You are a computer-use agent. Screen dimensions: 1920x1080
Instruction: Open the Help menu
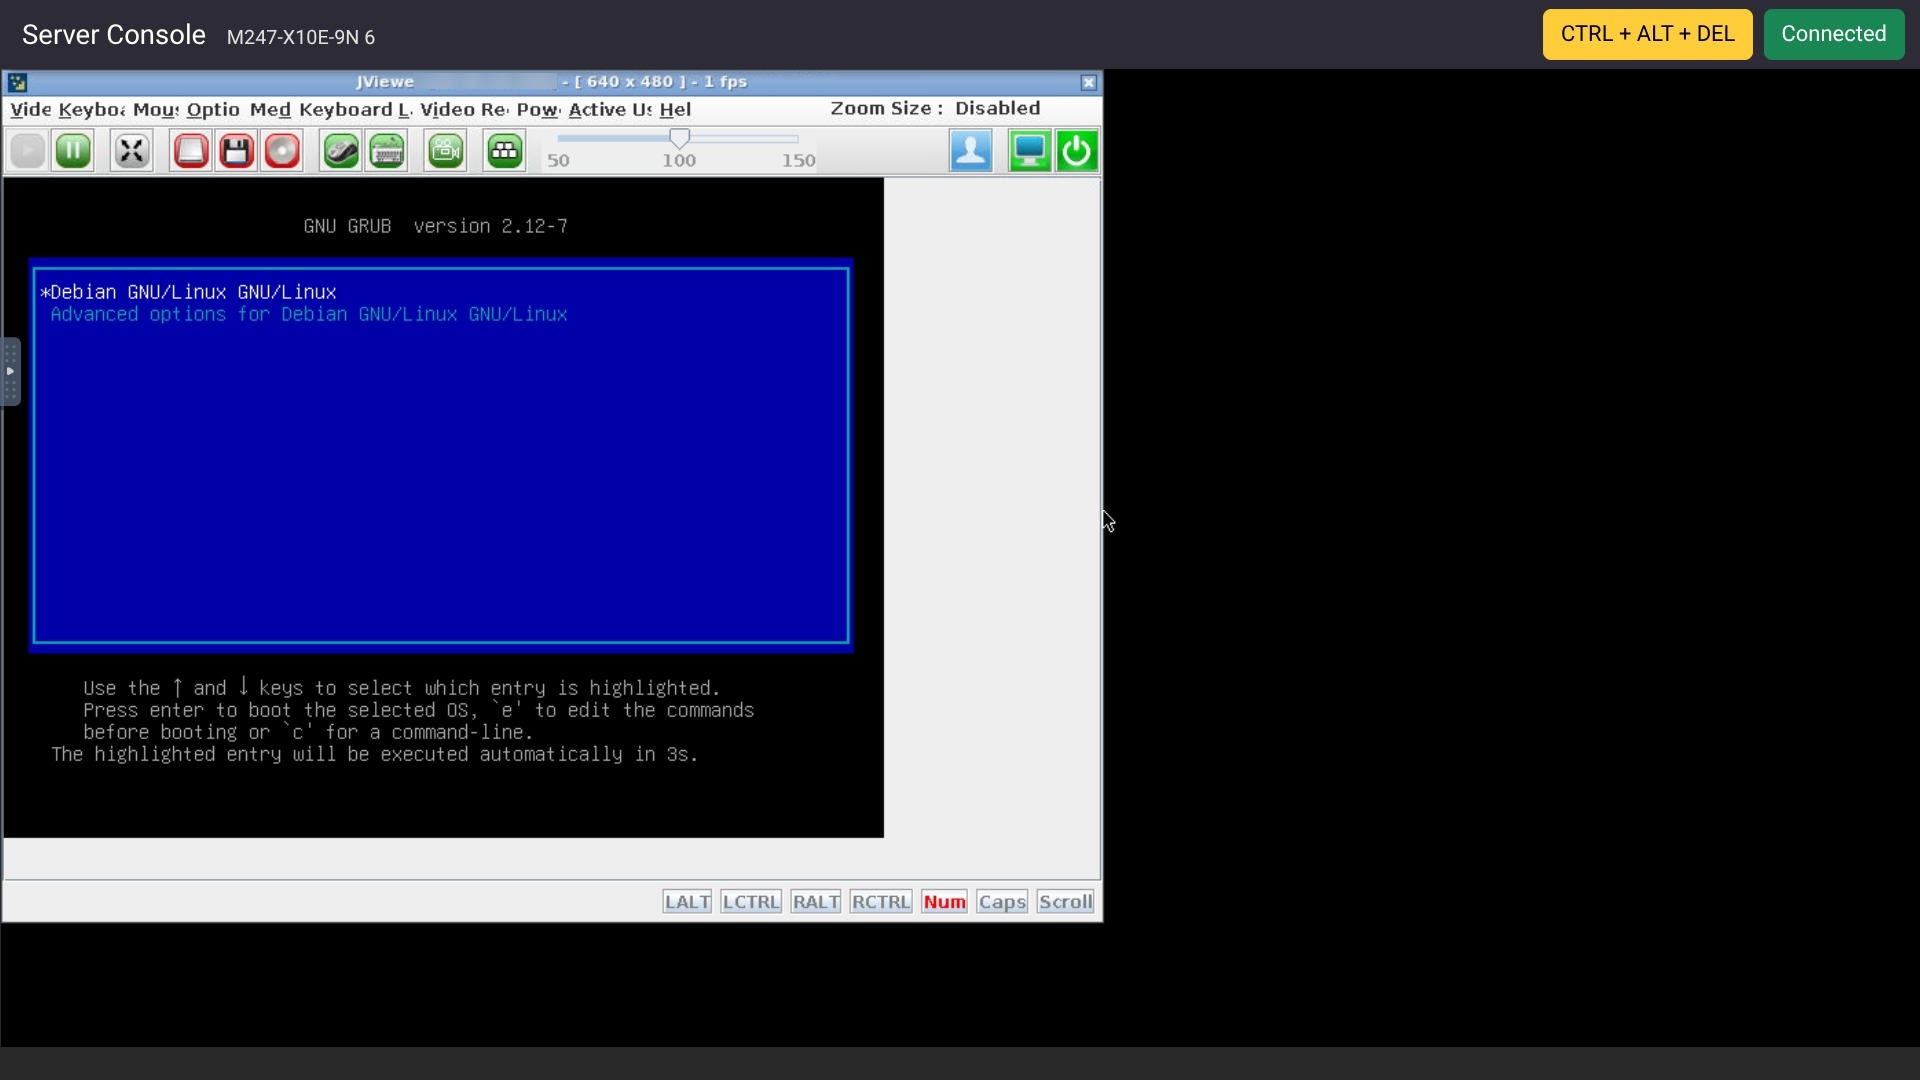675,109
